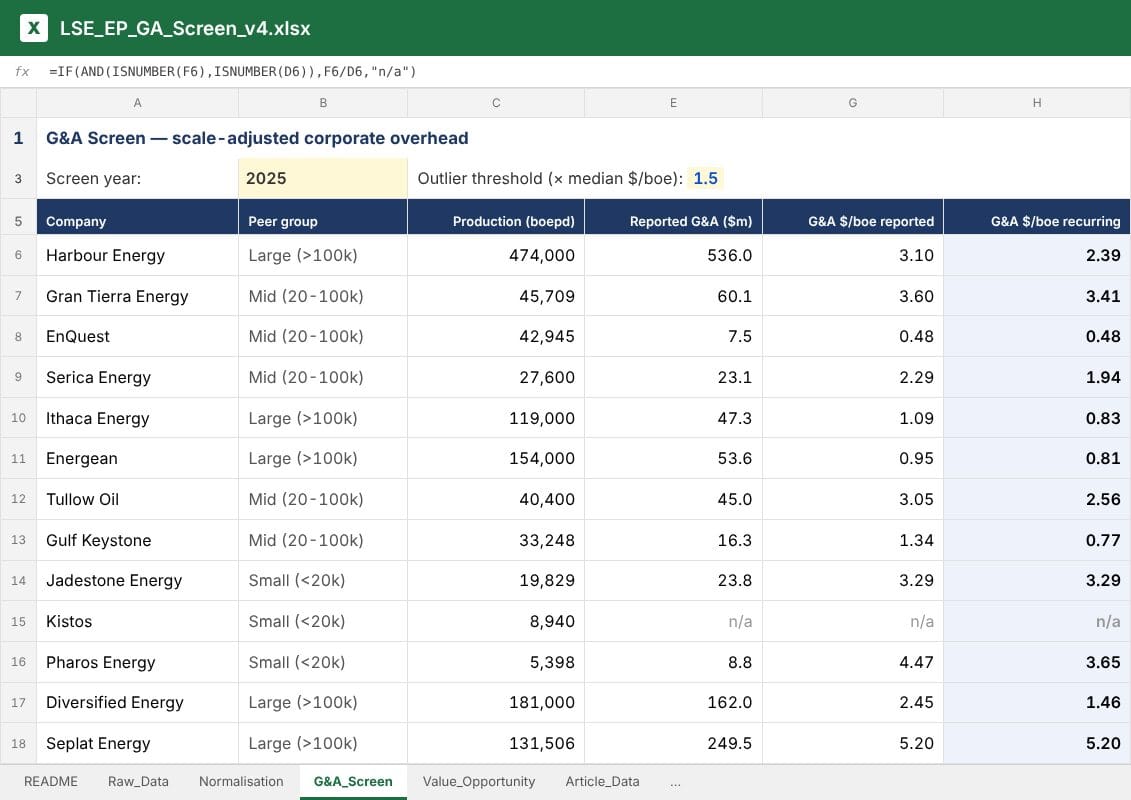Click Seplat Energy $/boe reported 5.20
The width and height of the screenshot is (1131, 800).
[853, 743]
